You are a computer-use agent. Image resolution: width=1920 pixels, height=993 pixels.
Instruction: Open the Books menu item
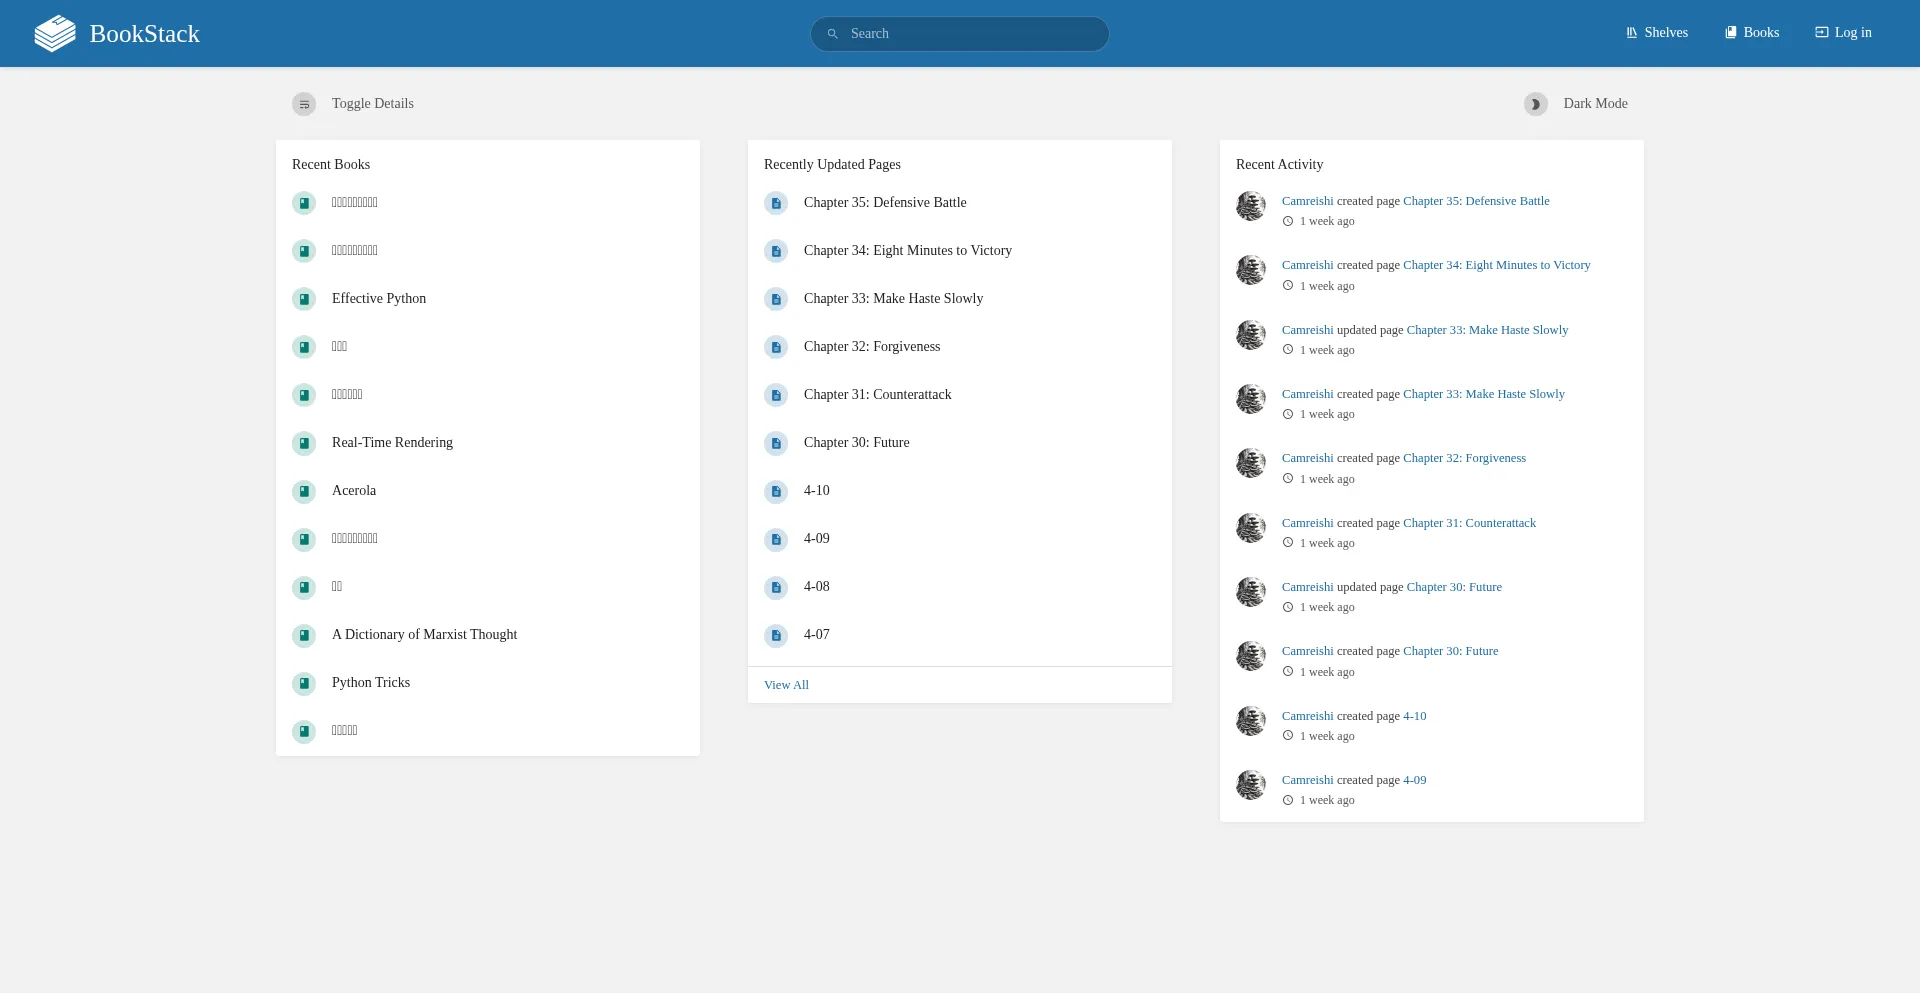[x=1752, y=33]
